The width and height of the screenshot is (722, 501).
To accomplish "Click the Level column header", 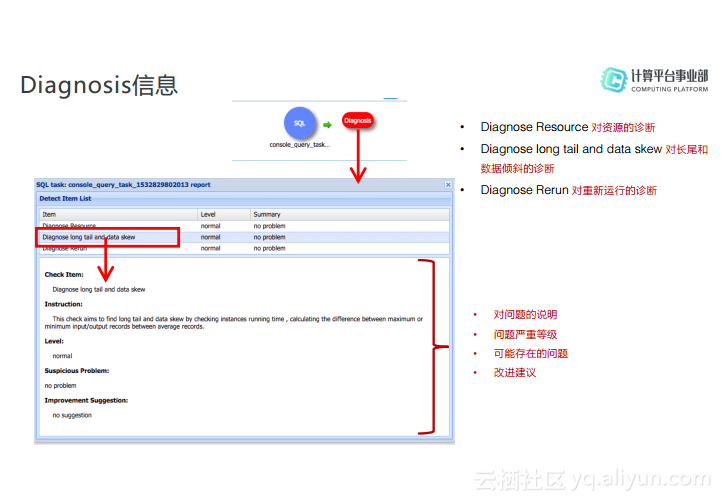I will 224,215.
